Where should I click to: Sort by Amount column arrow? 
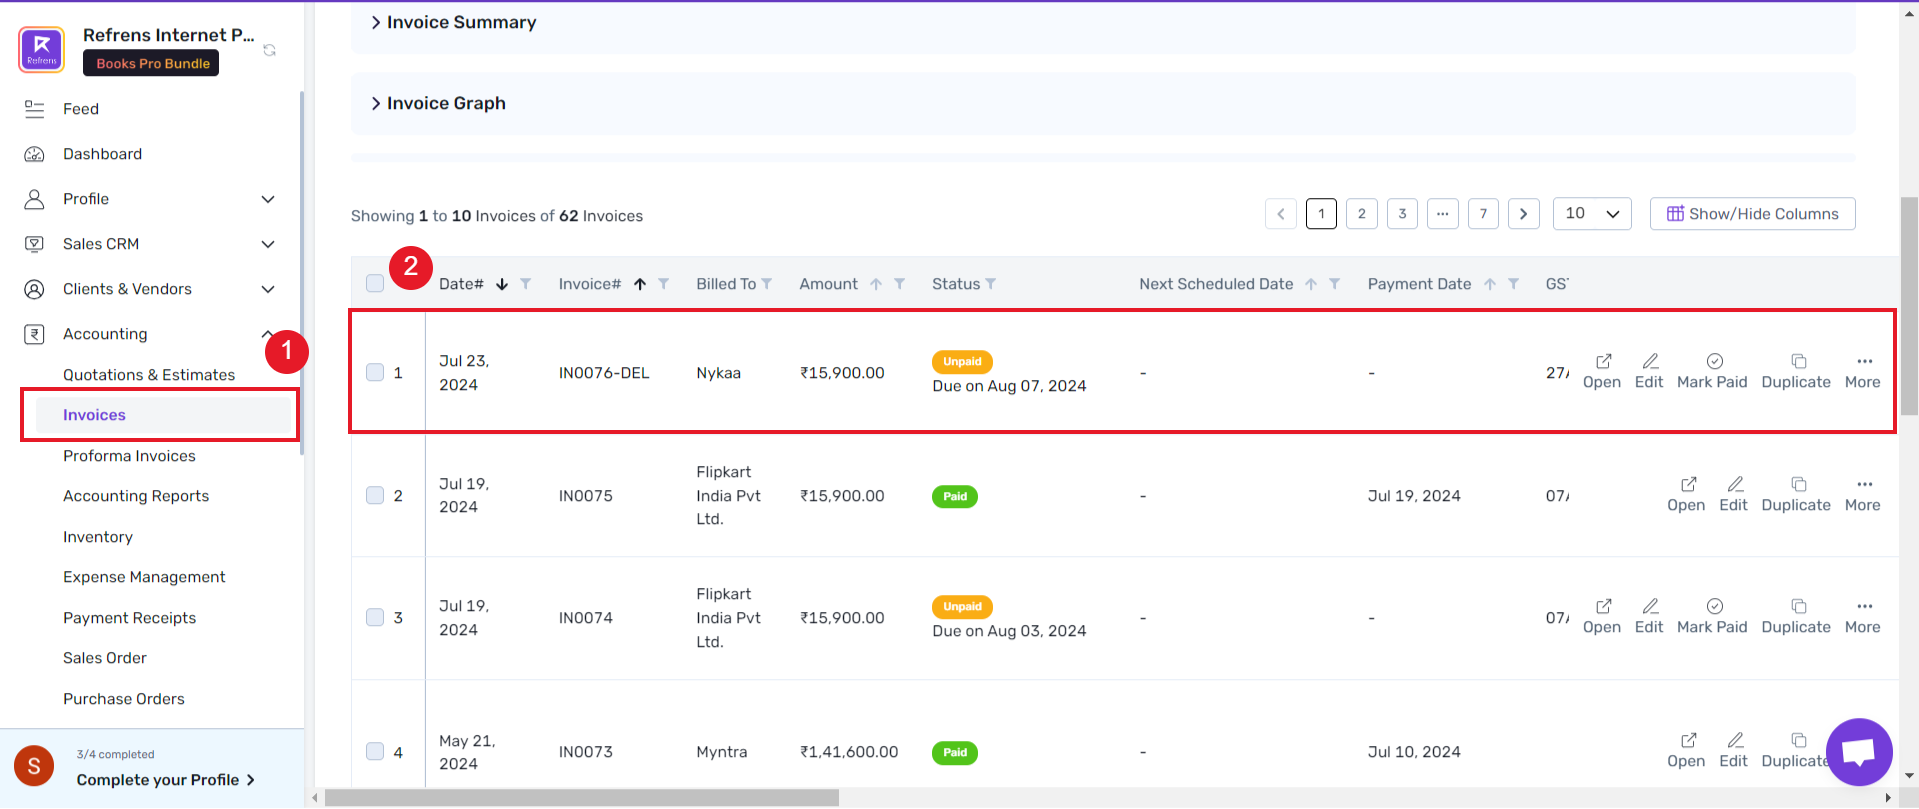pyautogui.click(x=876, y=284)
